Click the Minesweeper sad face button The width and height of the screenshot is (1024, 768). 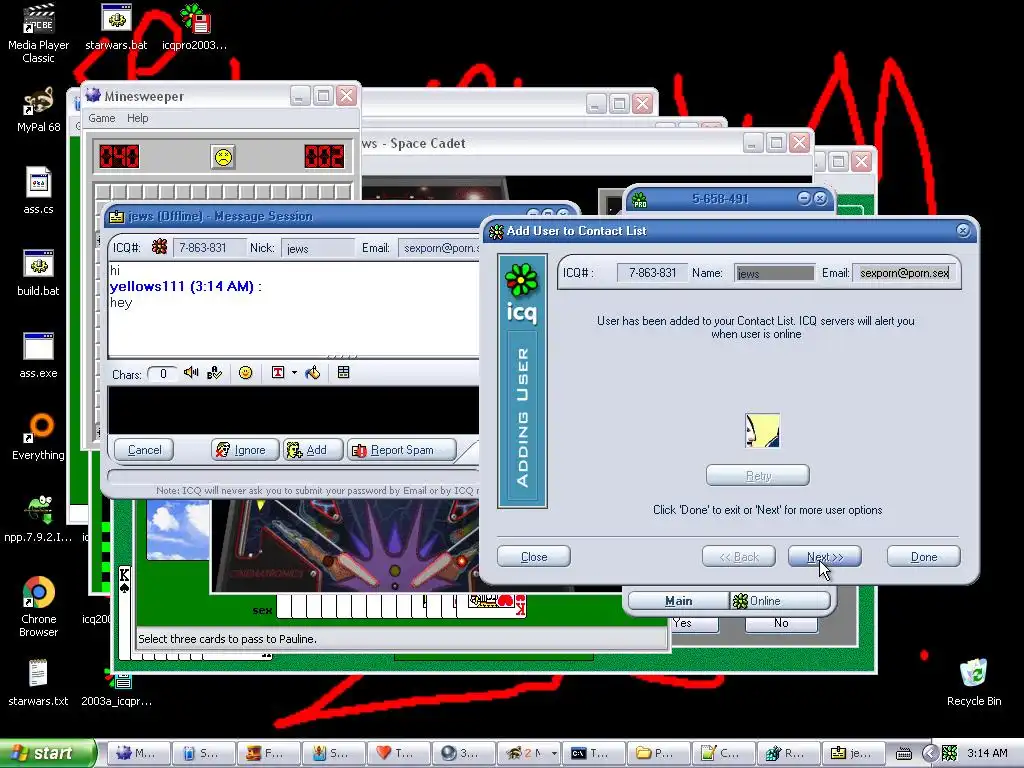[223, 157]
